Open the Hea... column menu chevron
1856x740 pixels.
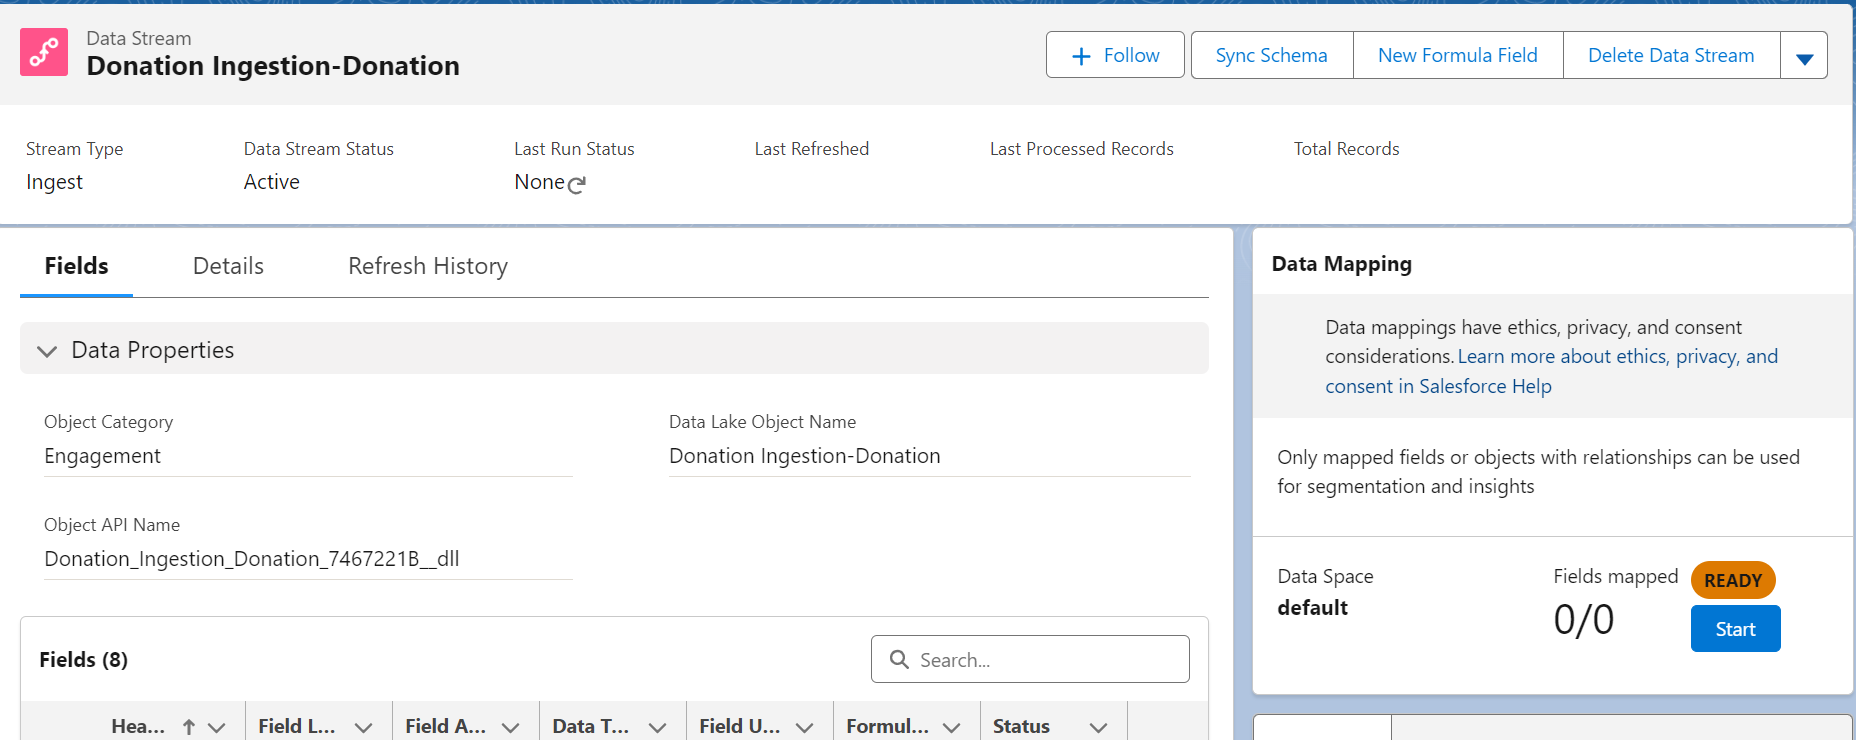217,727
